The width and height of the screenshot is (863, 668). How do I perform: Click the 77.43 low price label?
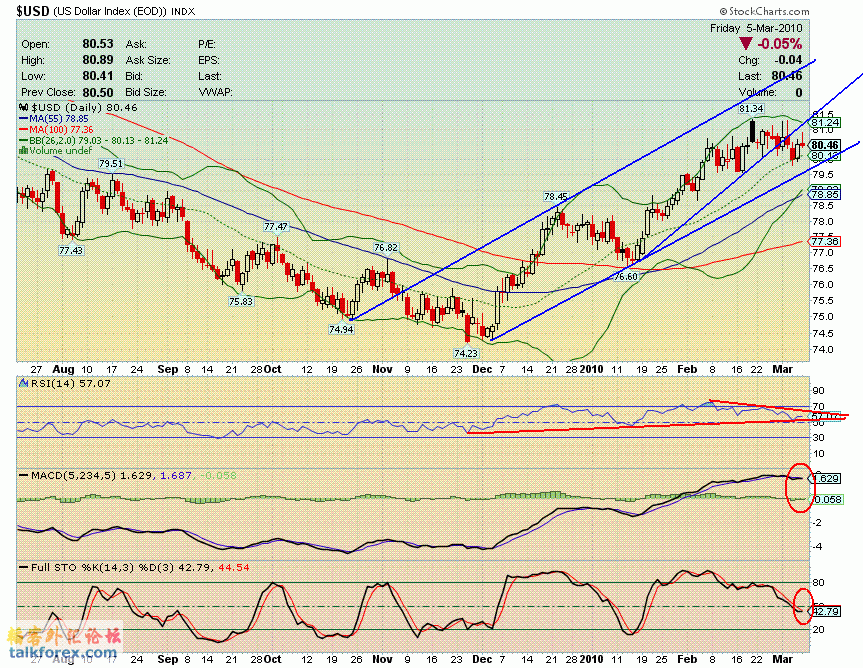pos(71,250)
